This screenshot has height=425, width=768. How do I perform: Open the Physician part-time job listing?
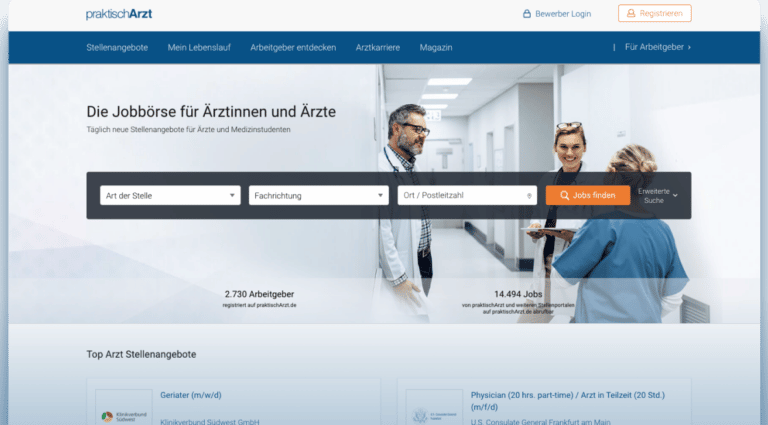[568, 401]
